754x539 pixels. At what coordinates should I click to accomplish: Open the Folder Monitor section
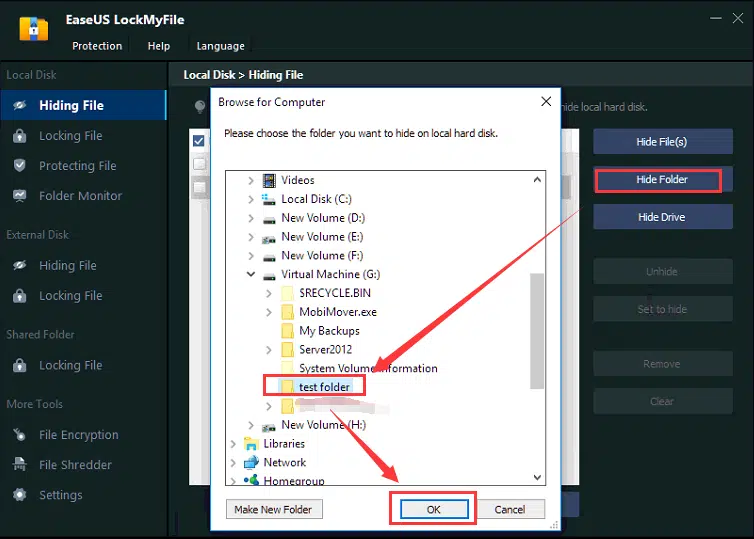84,196
